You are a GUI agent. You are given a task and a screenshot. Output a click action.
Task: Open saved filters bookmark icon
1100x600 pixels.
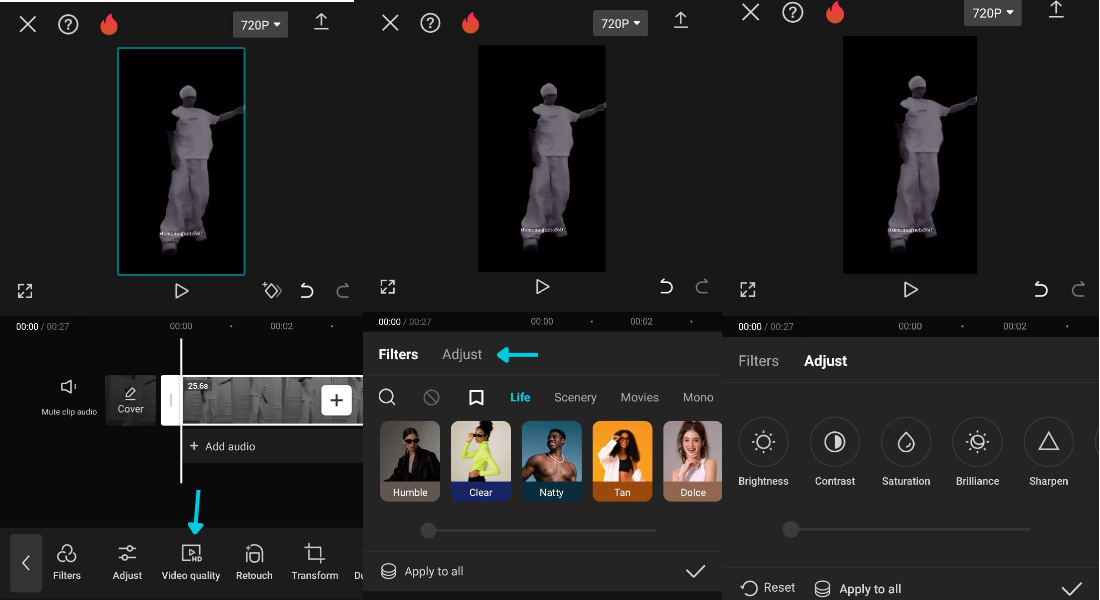click(476, 397)
